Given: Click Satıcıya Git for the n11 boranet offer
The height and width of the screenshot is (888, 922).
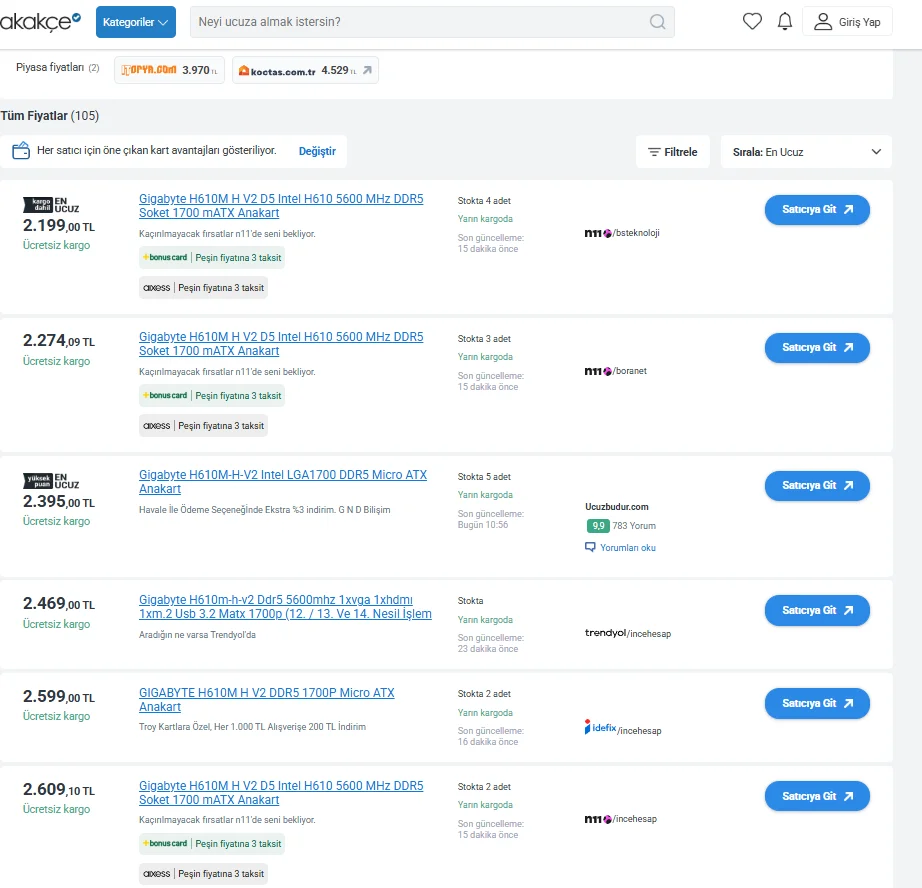Looking at the screenshot, I should [x=817, y=348].
